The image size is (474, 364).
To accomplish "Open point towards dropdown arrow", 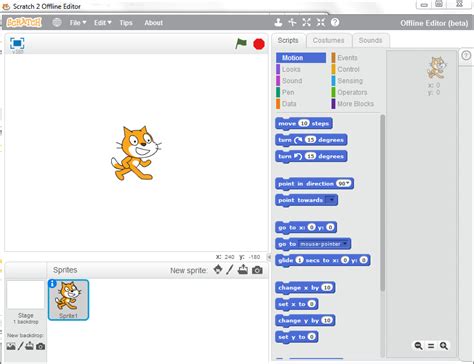I will (331, 200).
